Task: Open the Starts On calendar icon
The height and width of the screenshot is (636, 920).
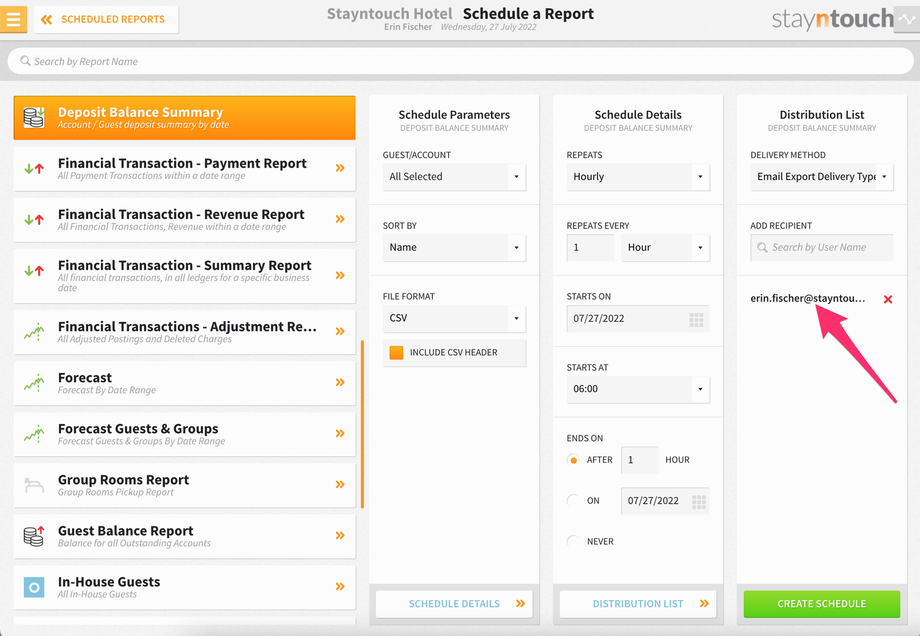Action: point(696,319)
